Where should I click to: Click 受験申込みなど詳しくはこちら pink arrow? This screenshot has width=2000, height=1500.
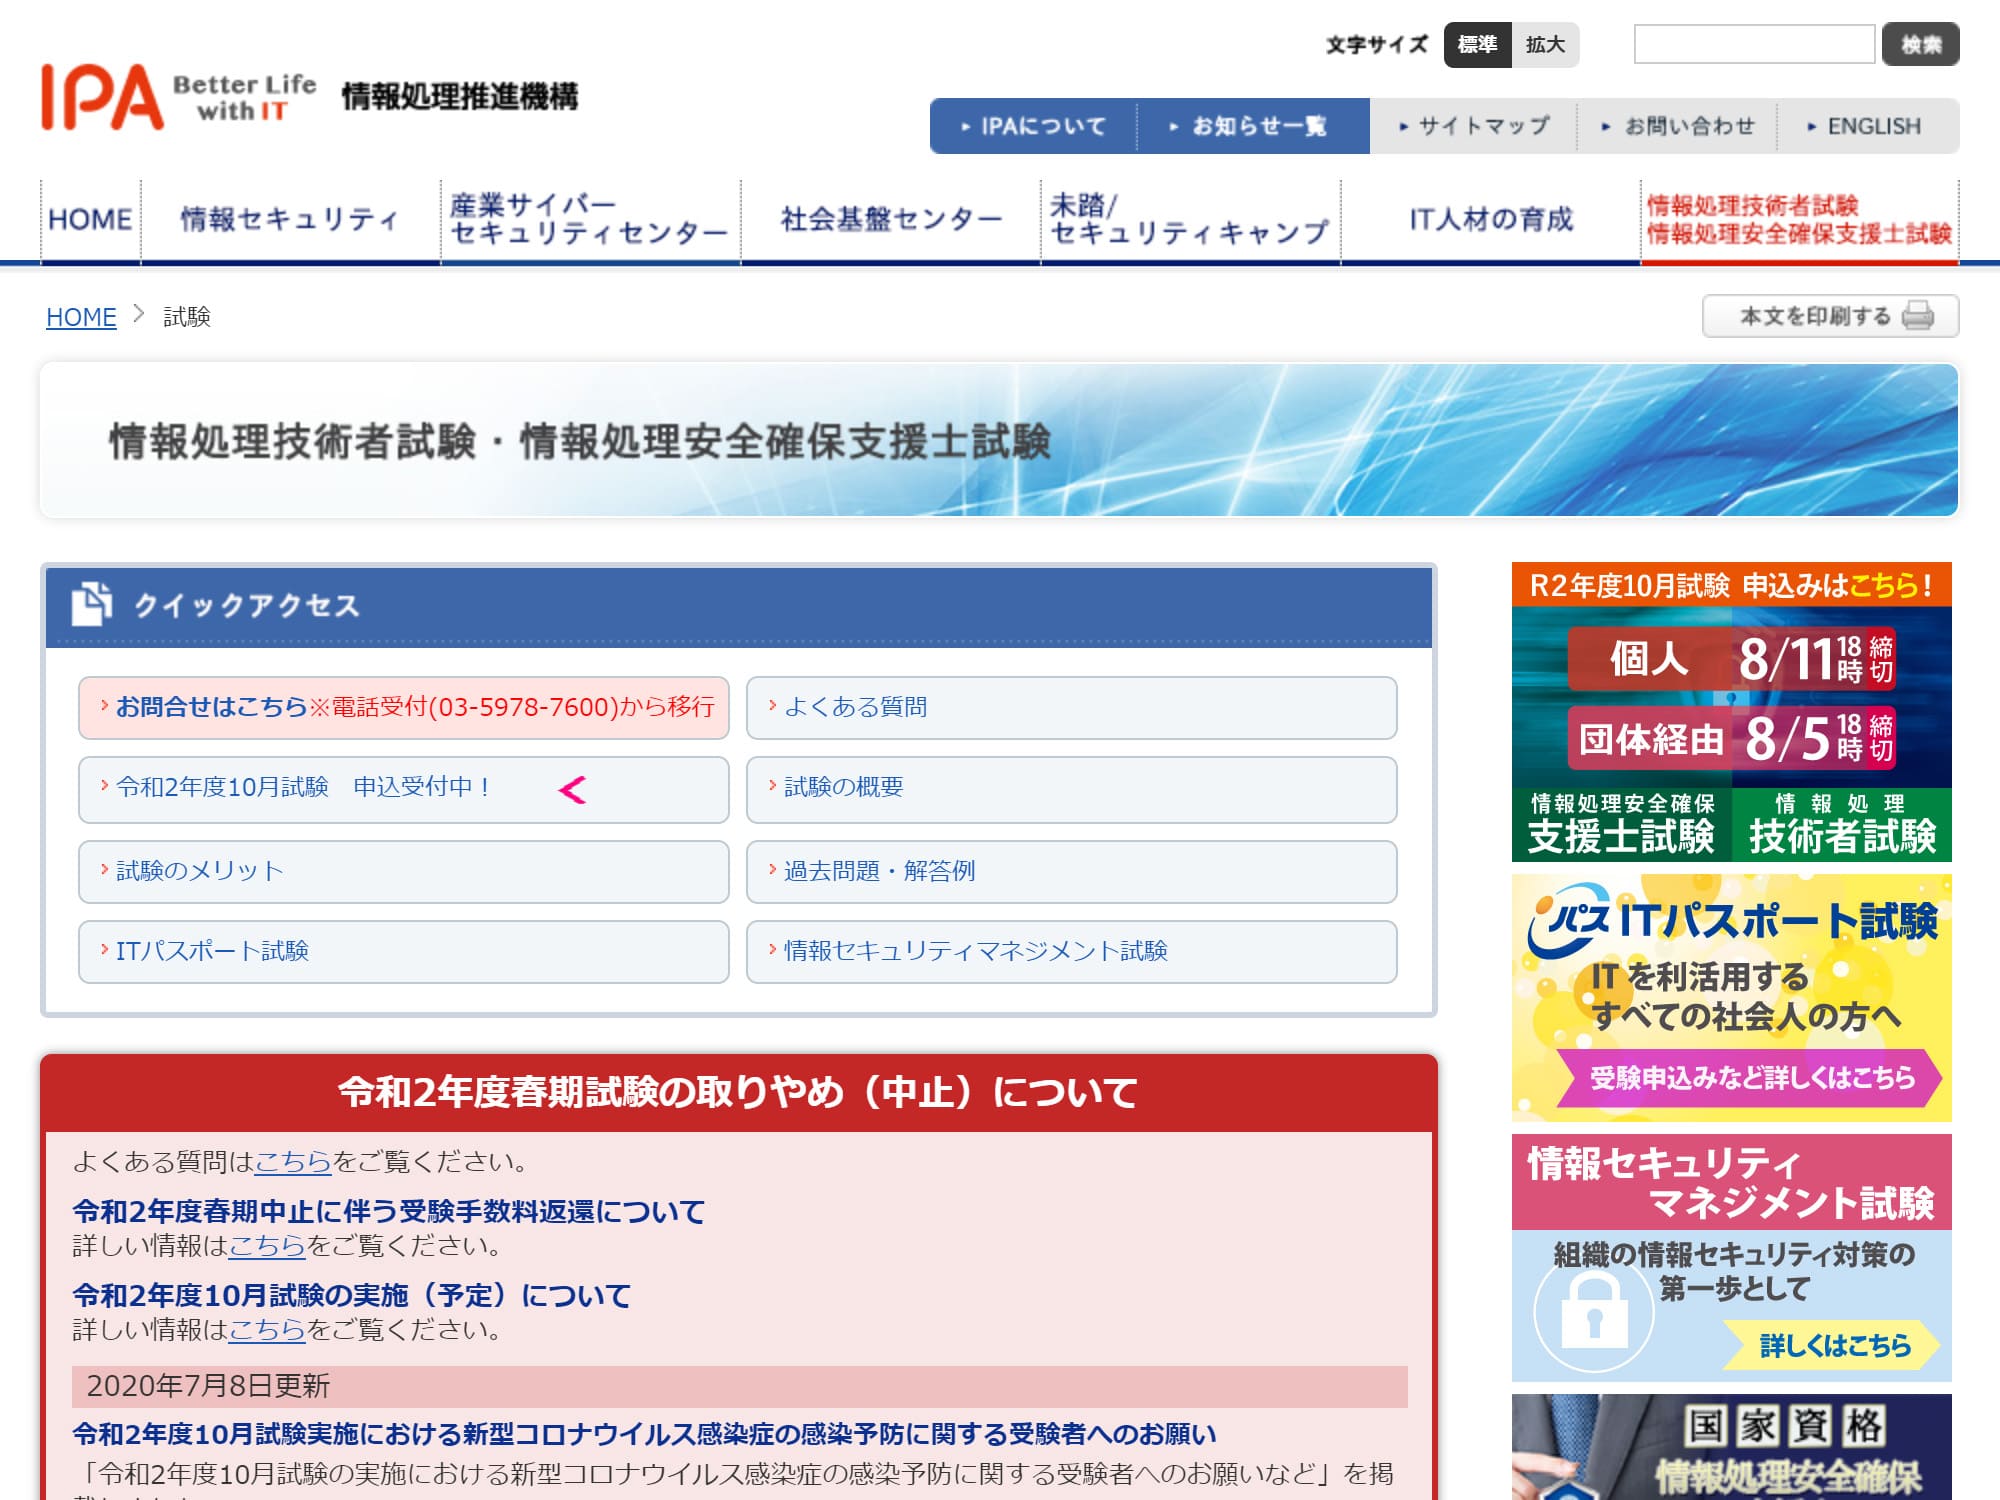point(1751,1078)
